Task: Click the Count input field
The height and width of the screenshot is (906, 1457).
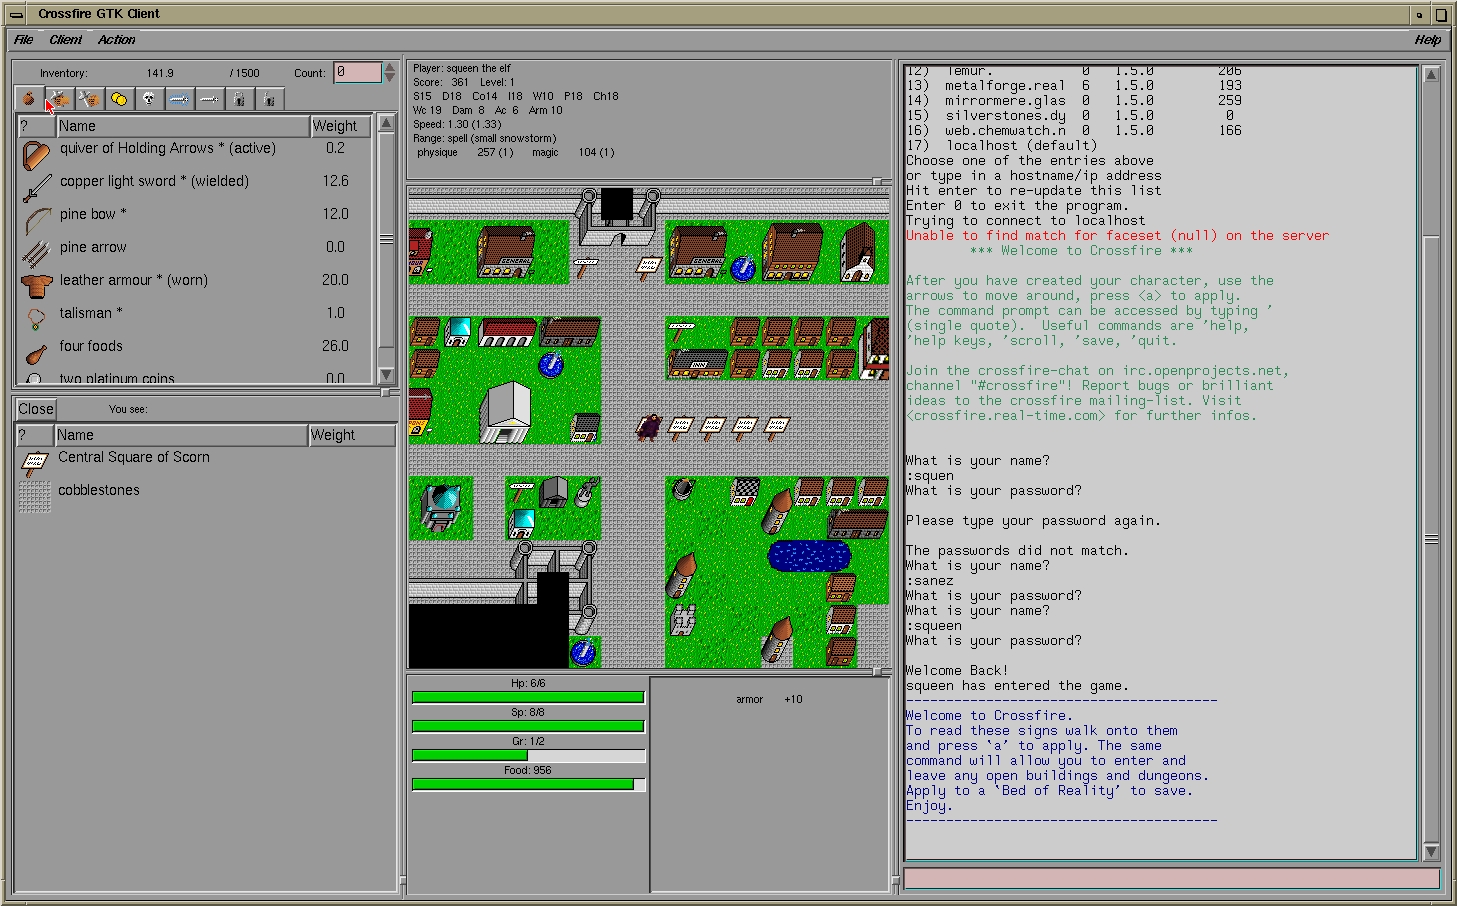Action: pos(357,72)
